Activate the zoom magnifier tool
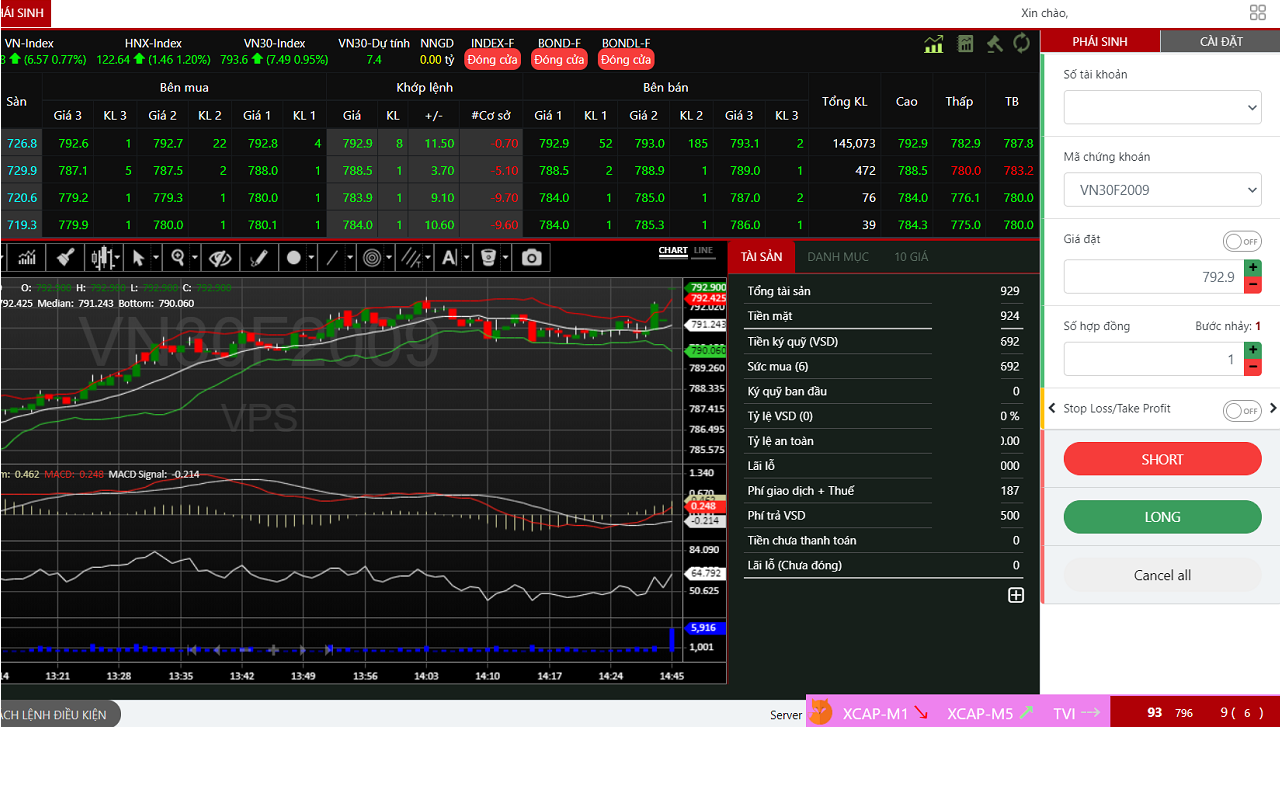The height and width of the screenshot is (800, 1280). coord(178,258)
